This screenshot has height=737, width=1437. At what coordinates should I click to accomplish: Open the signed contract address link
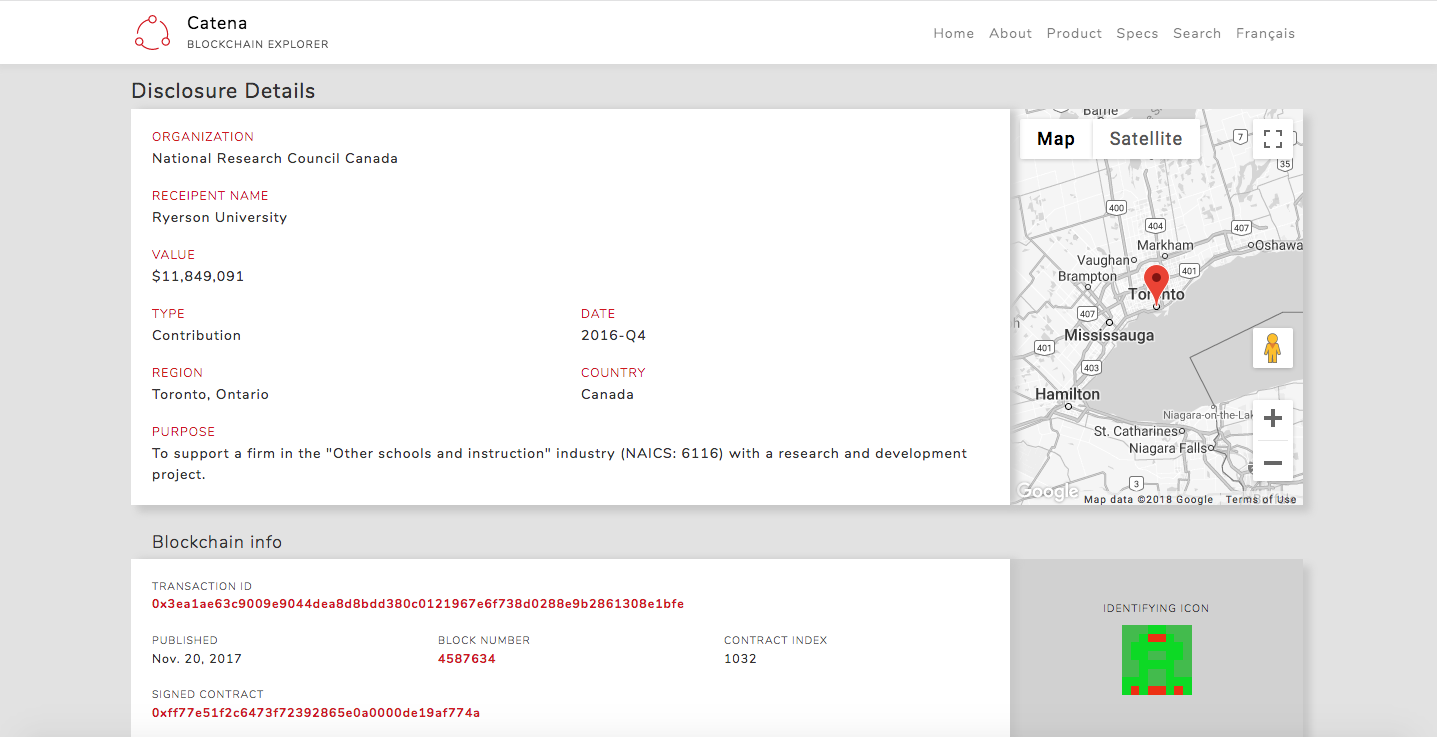coord(316,713)
